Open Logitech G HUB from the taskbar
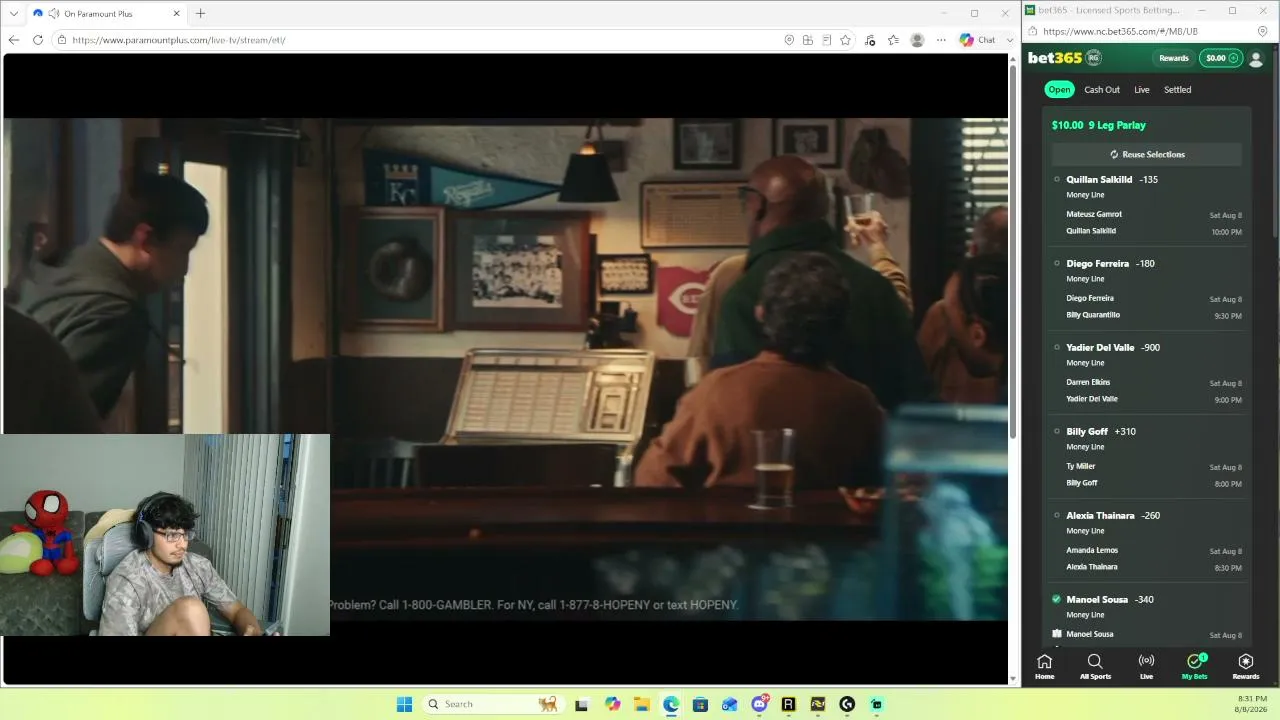Viewport: 1280px width, 720px height. [x=847, y=704]
